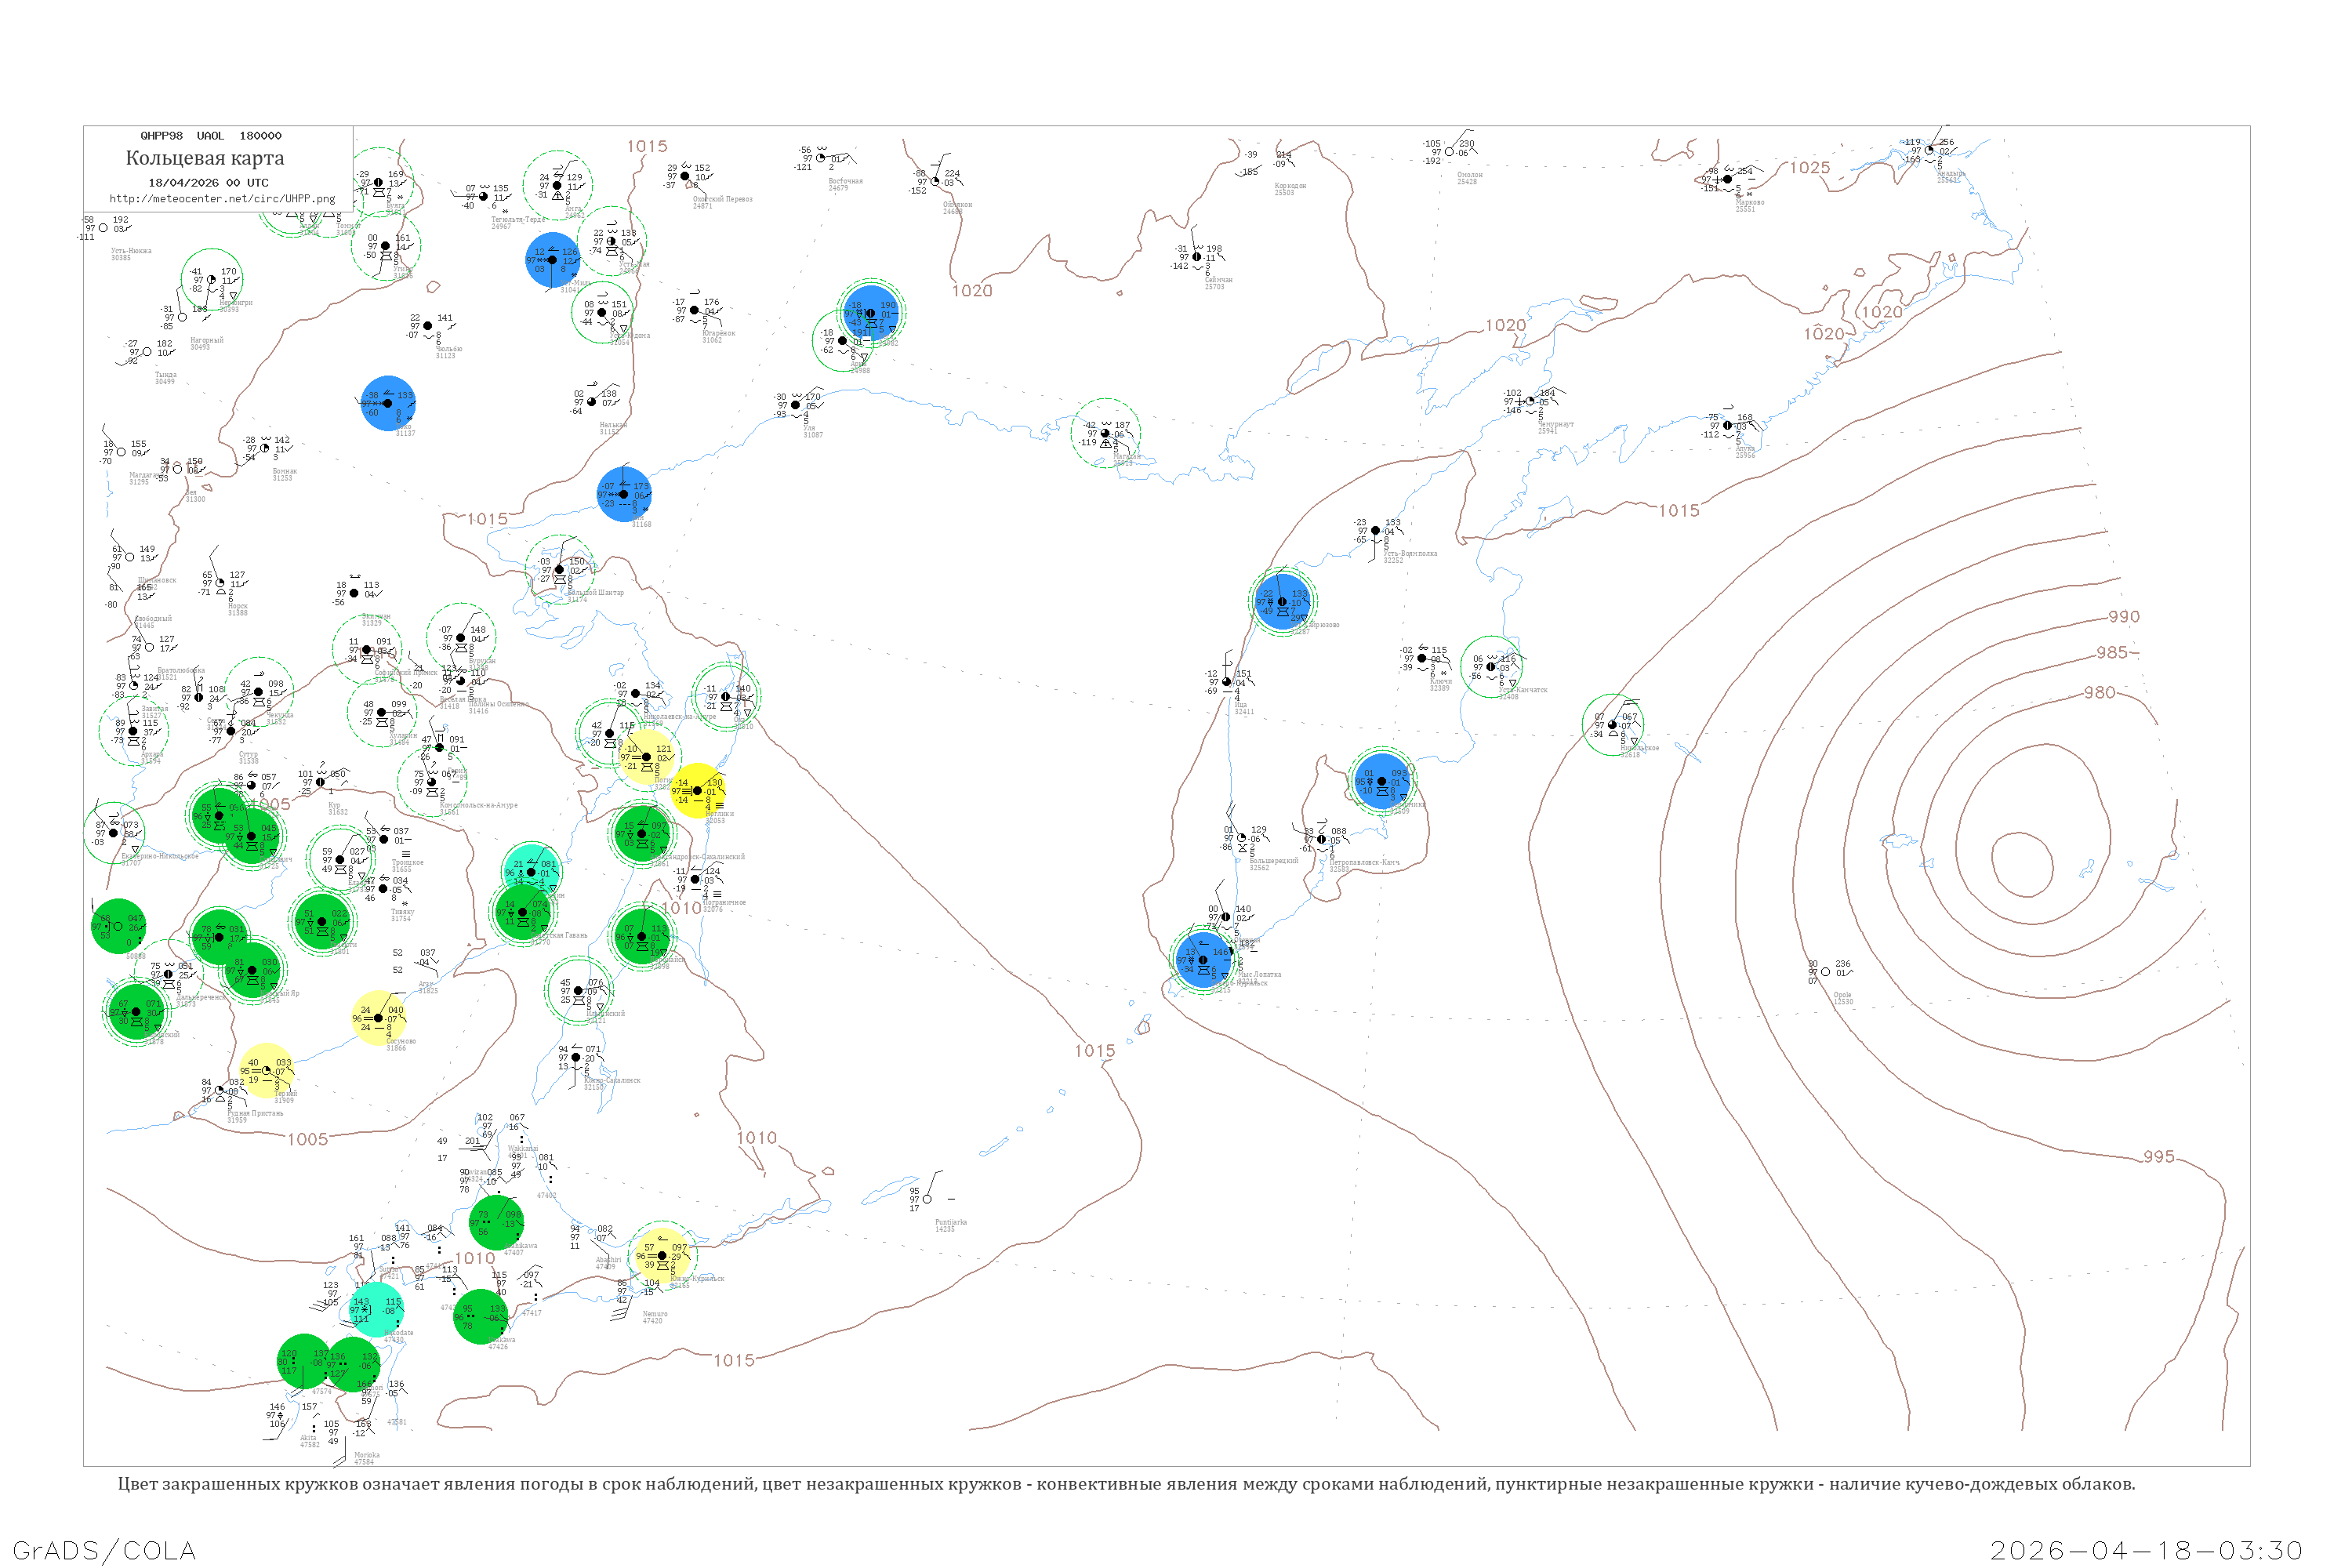Click the dashed green Амга station ring 24962
The image size is (2352, 1568).
(557, 186)
